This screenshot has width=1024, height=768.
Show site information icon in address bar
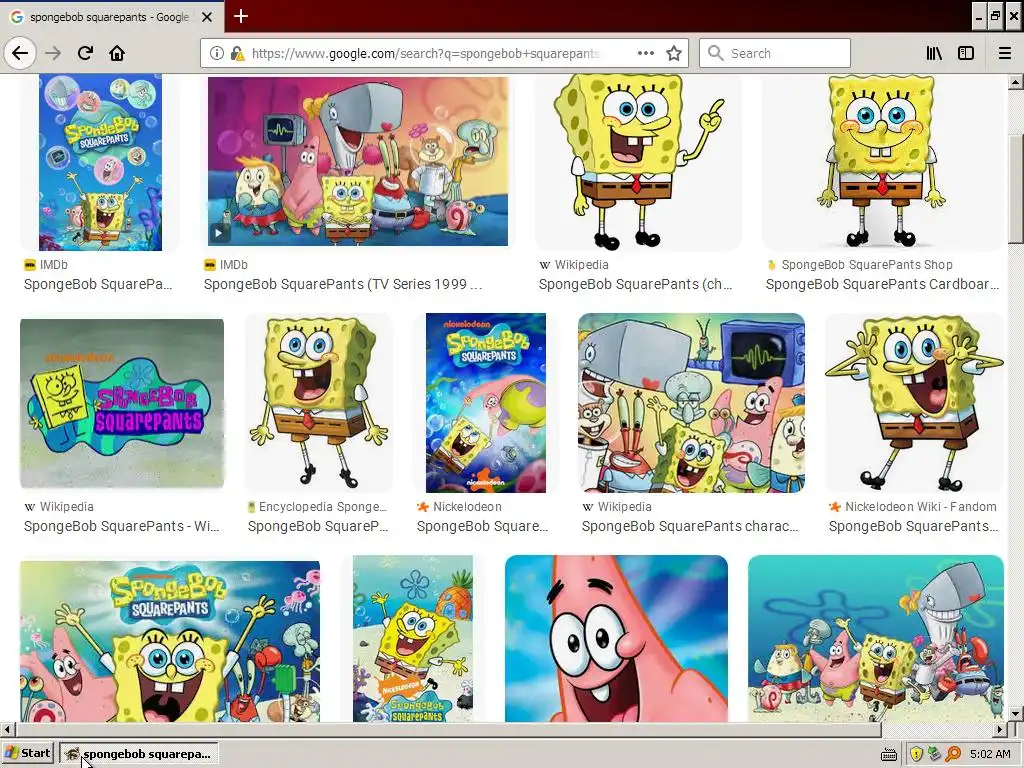tap(217, 54)
